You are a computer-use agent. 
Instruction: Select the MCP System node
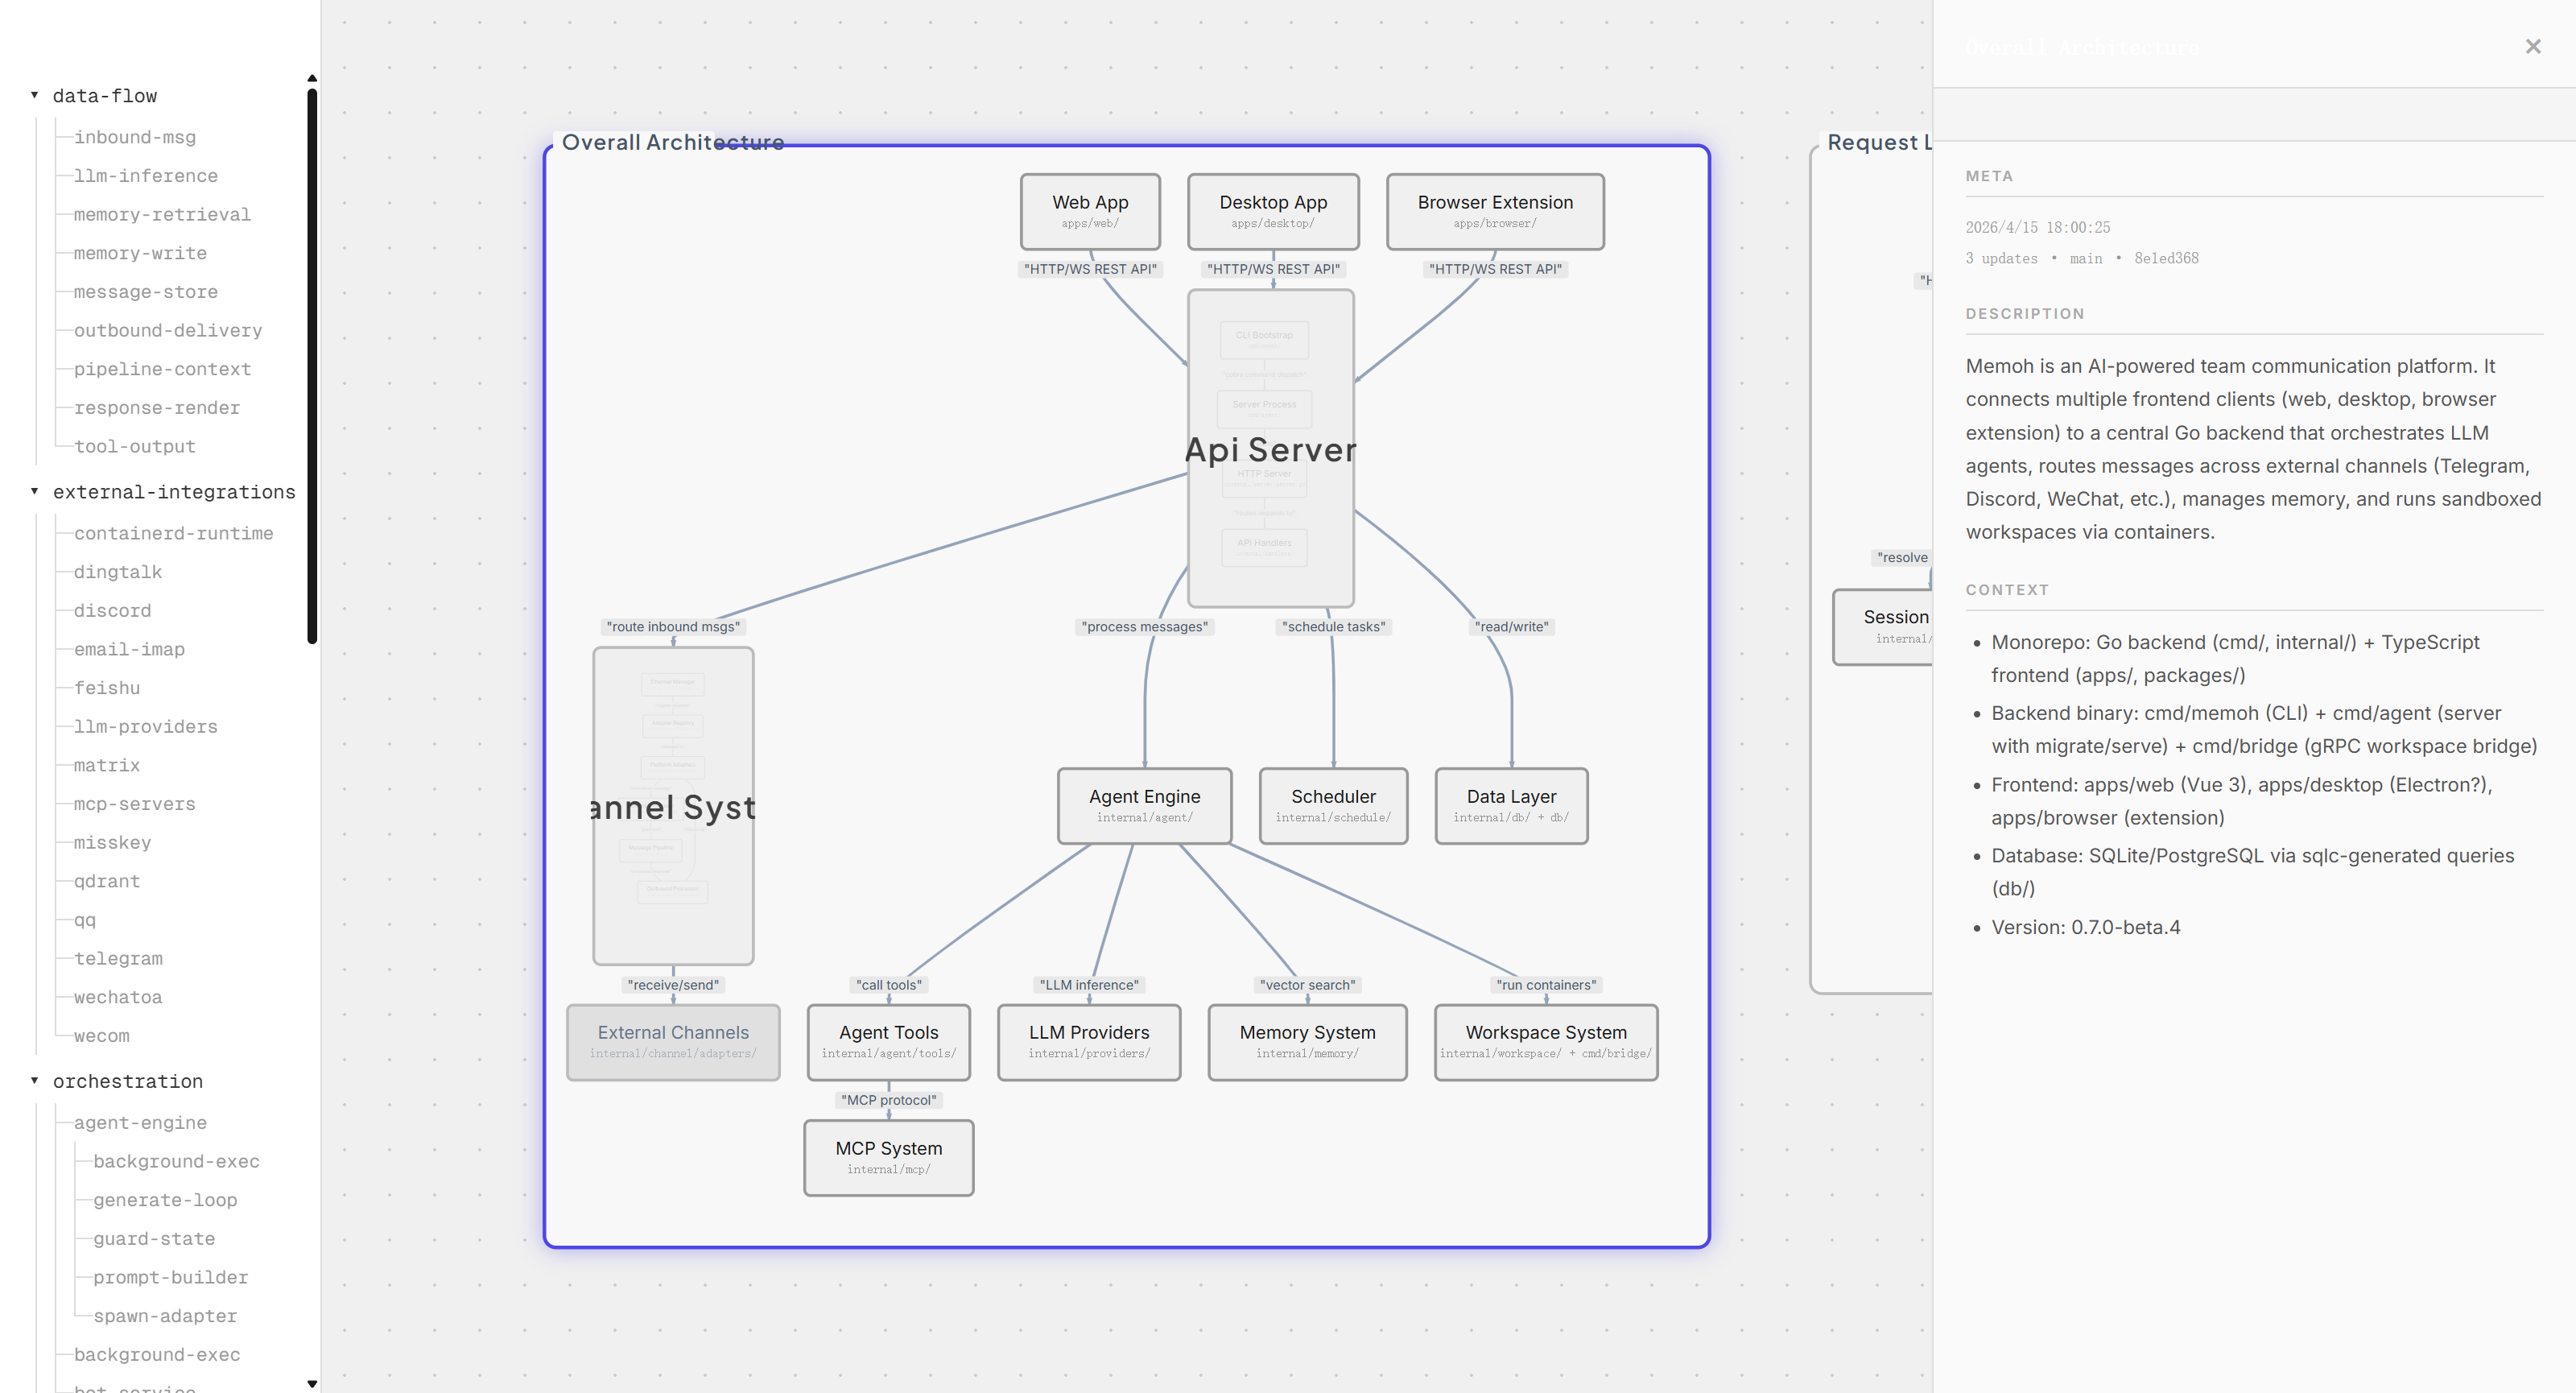tap(889, 1157)
